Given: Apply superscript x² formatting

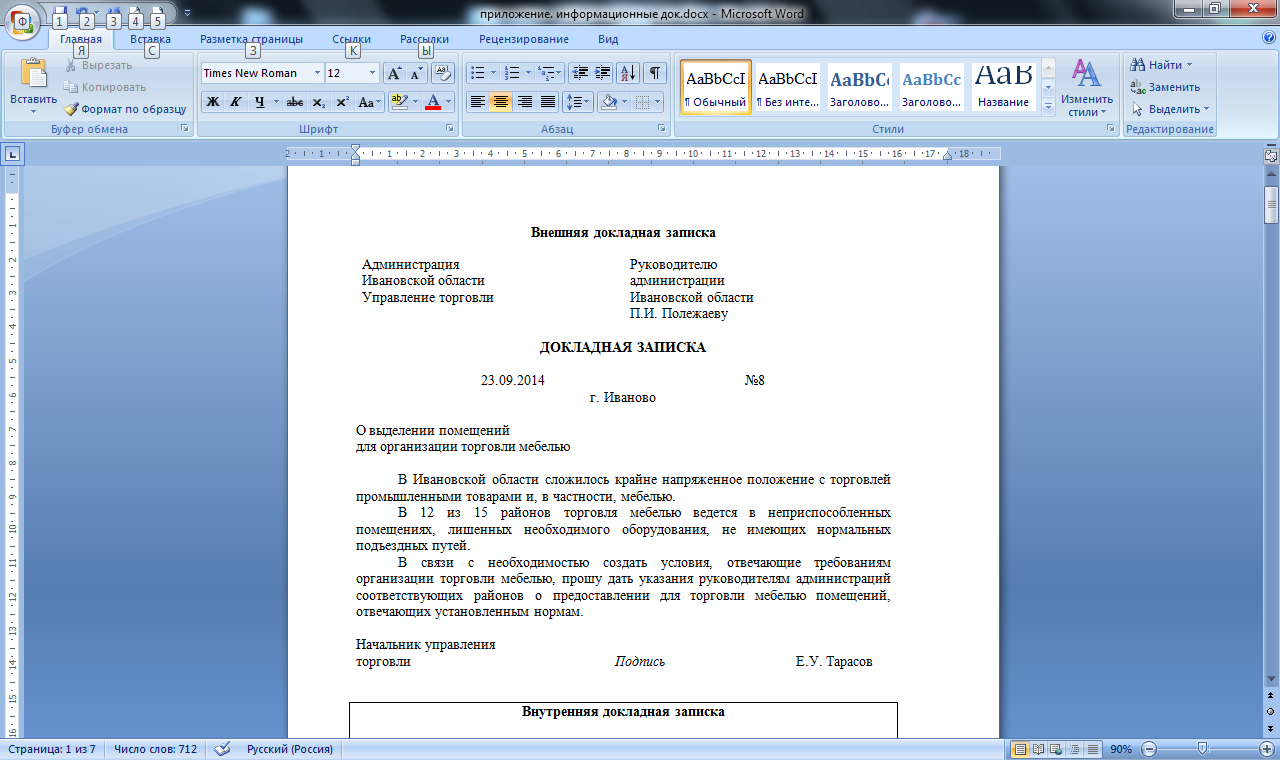Looking at the screenshot, I should tap(342, 102).
